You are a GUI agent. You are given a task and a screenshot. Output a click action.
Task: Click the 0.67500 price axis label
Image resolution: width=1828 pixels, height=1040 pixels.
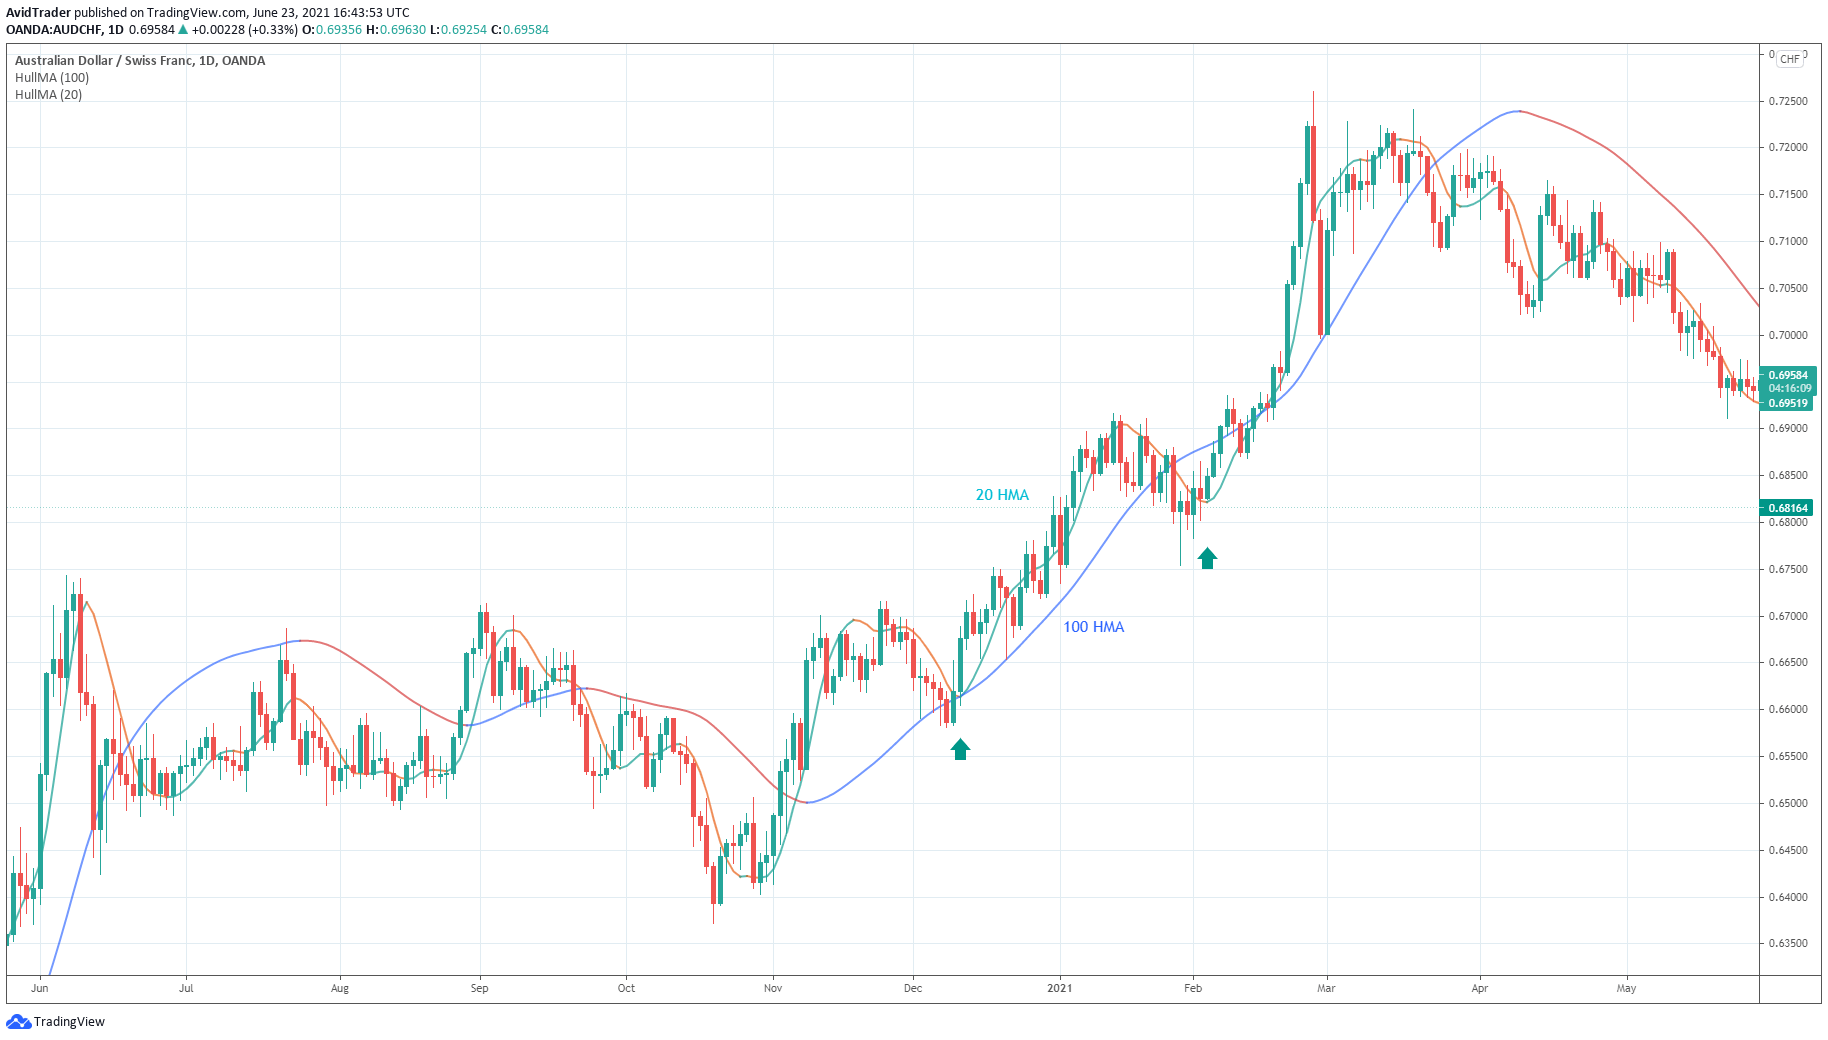1788,569
